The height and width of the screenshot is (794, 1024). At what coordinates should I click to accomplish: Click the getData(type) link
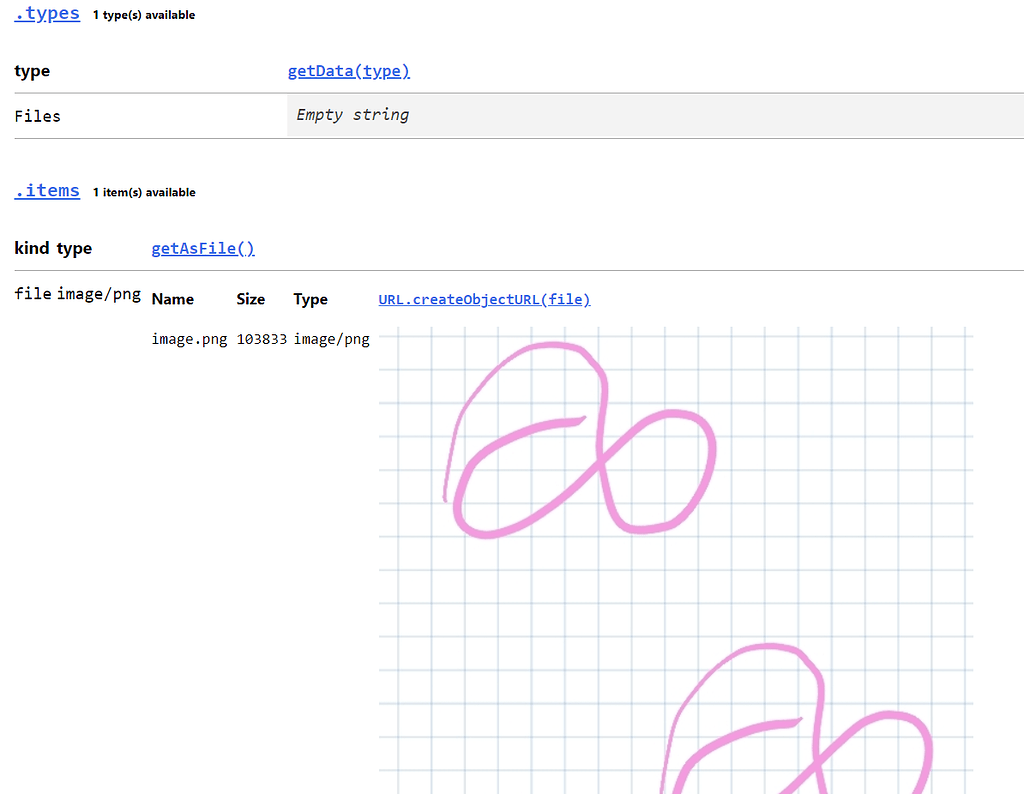(x=348, y=70)
